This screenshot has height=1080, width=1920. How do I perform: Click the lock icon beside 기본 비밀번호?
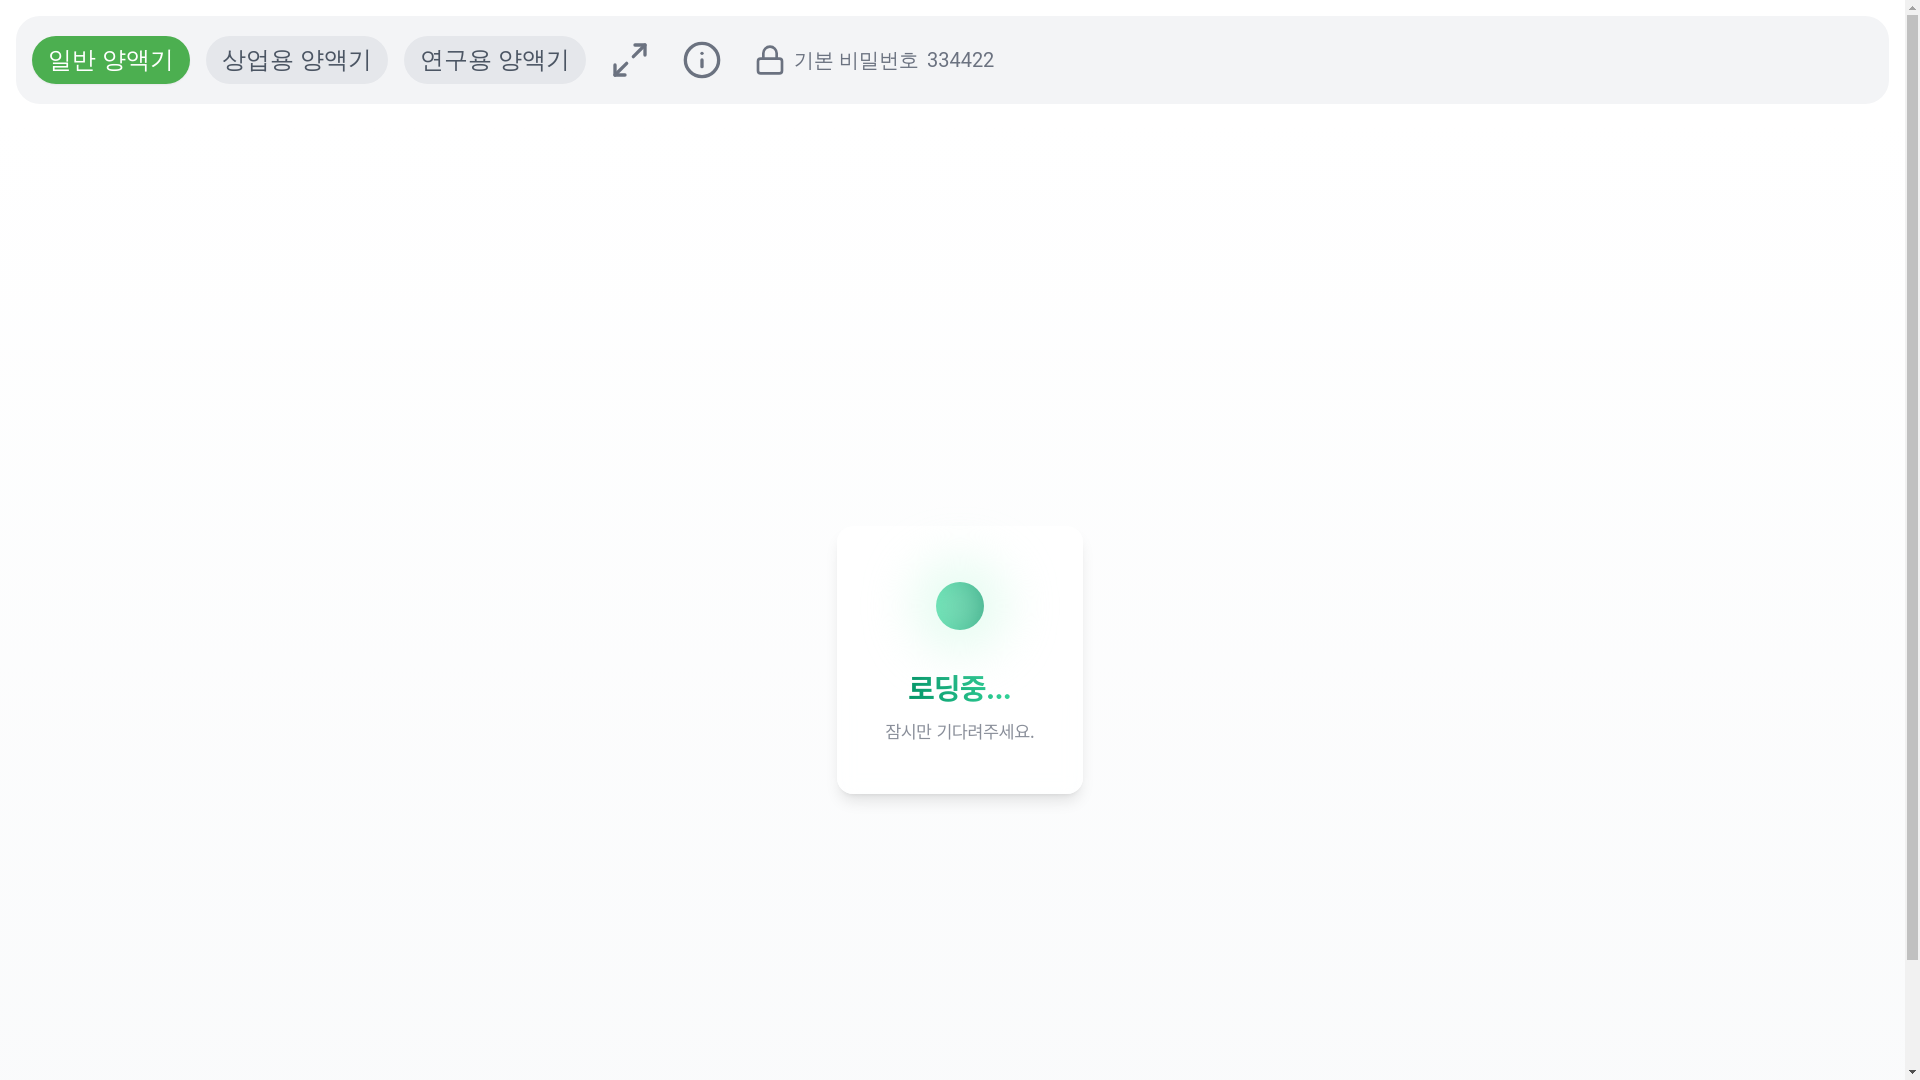pos(770,60)
